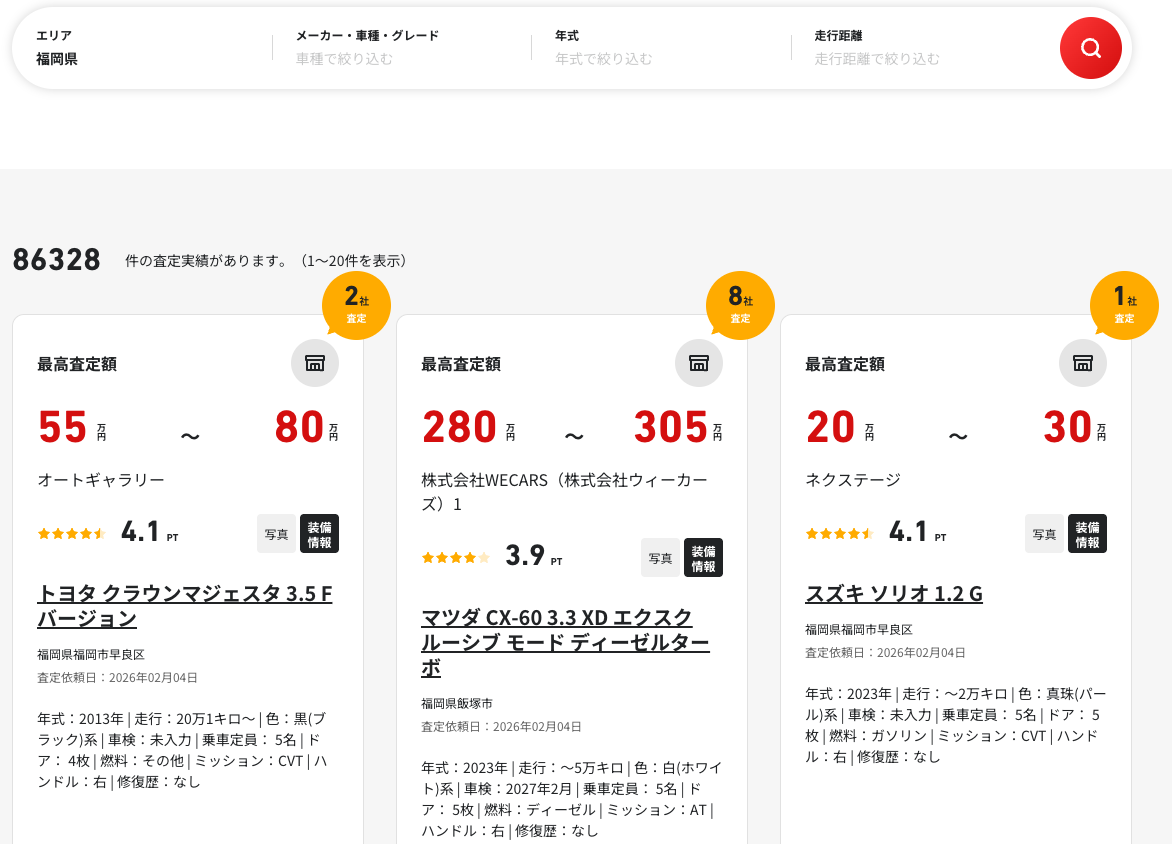Select 装備情報 tab on Crown Majesta card

(319, 534)
